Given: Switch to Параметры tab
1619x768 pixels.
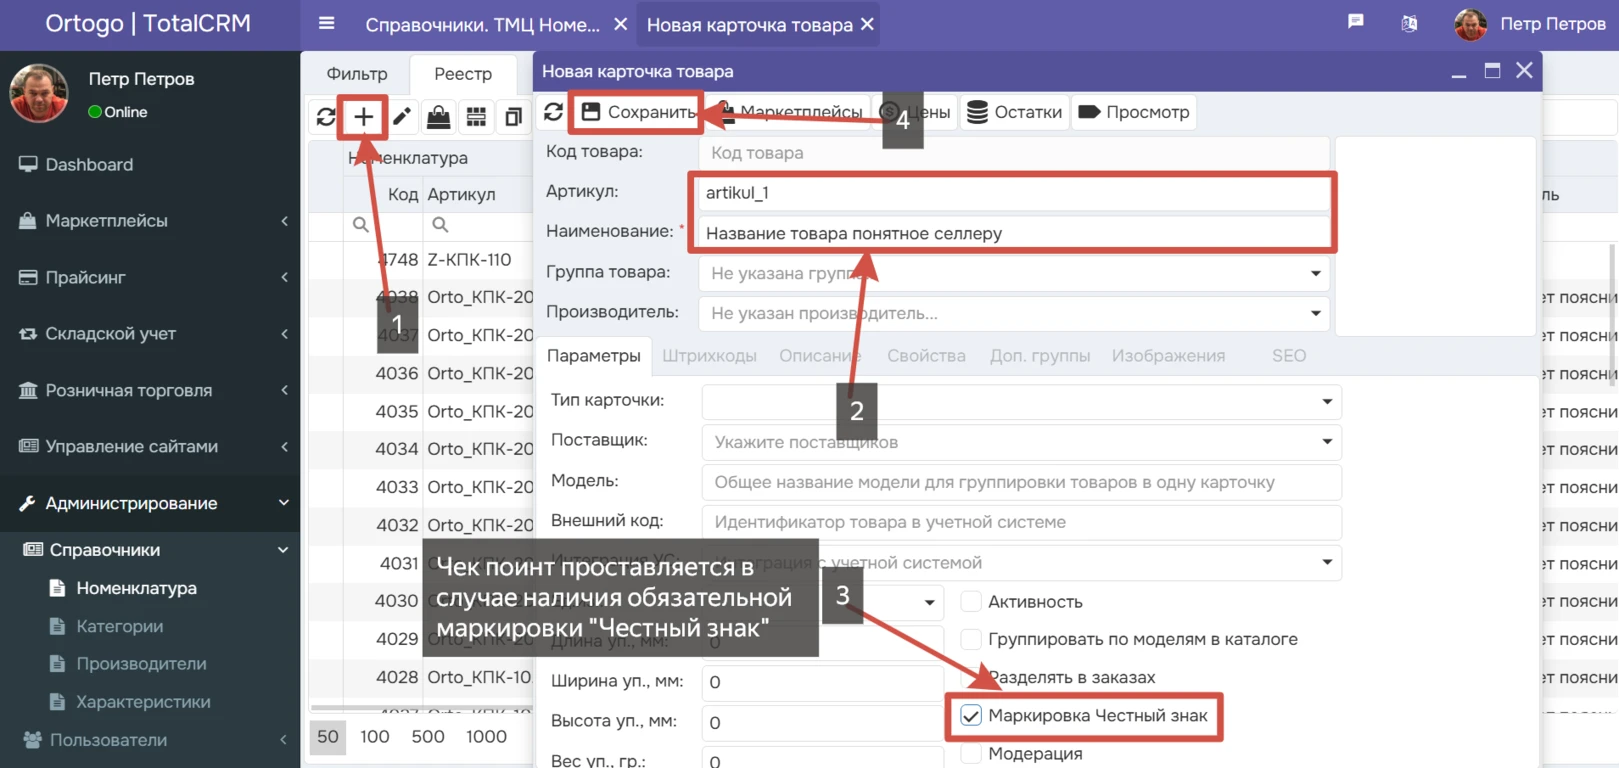Looking at the screenshot, I should click(594, 356).
